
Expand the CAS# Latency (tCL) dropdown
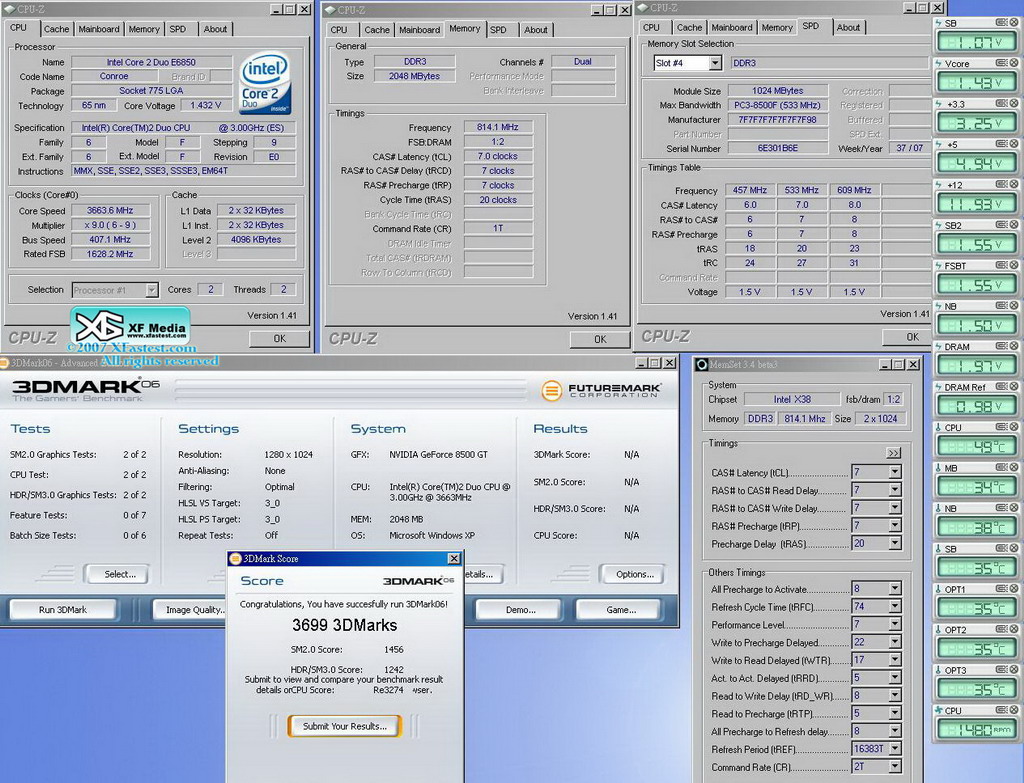coord(894,472)
